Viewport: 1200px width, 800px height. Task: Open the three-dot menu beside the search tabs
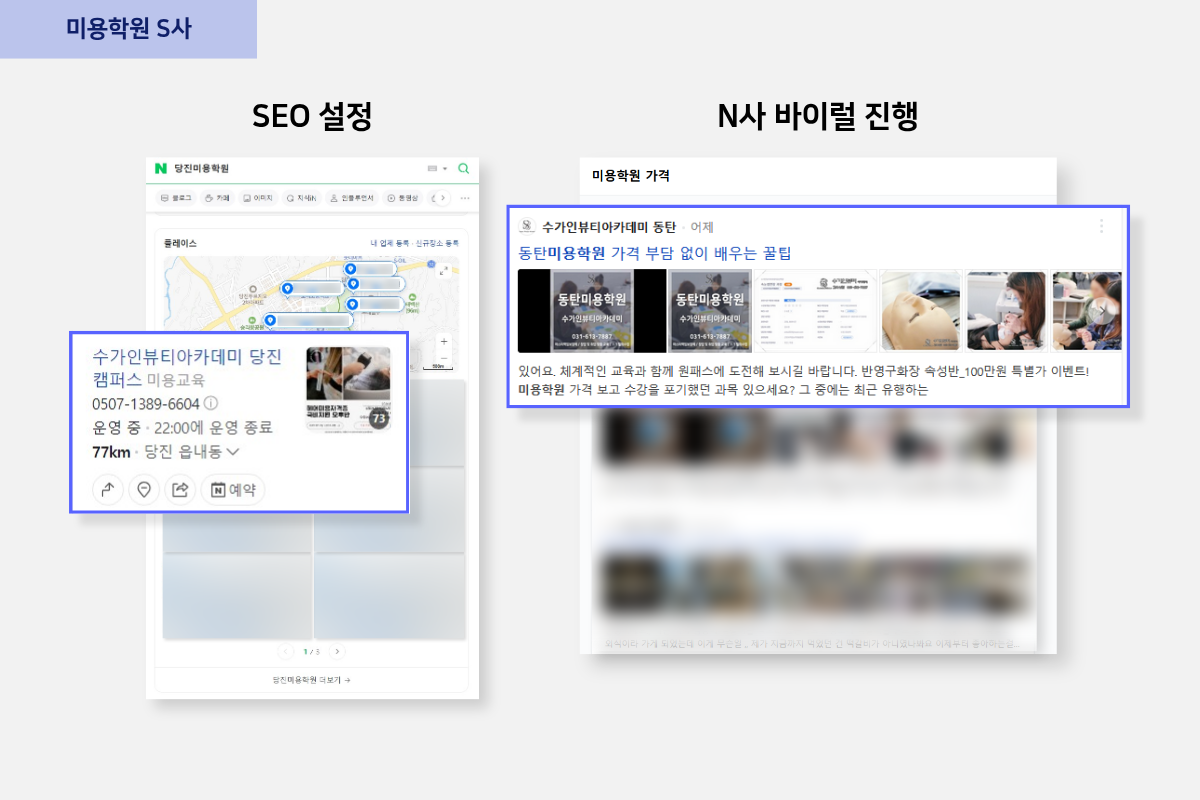click(x=464, y=198)
